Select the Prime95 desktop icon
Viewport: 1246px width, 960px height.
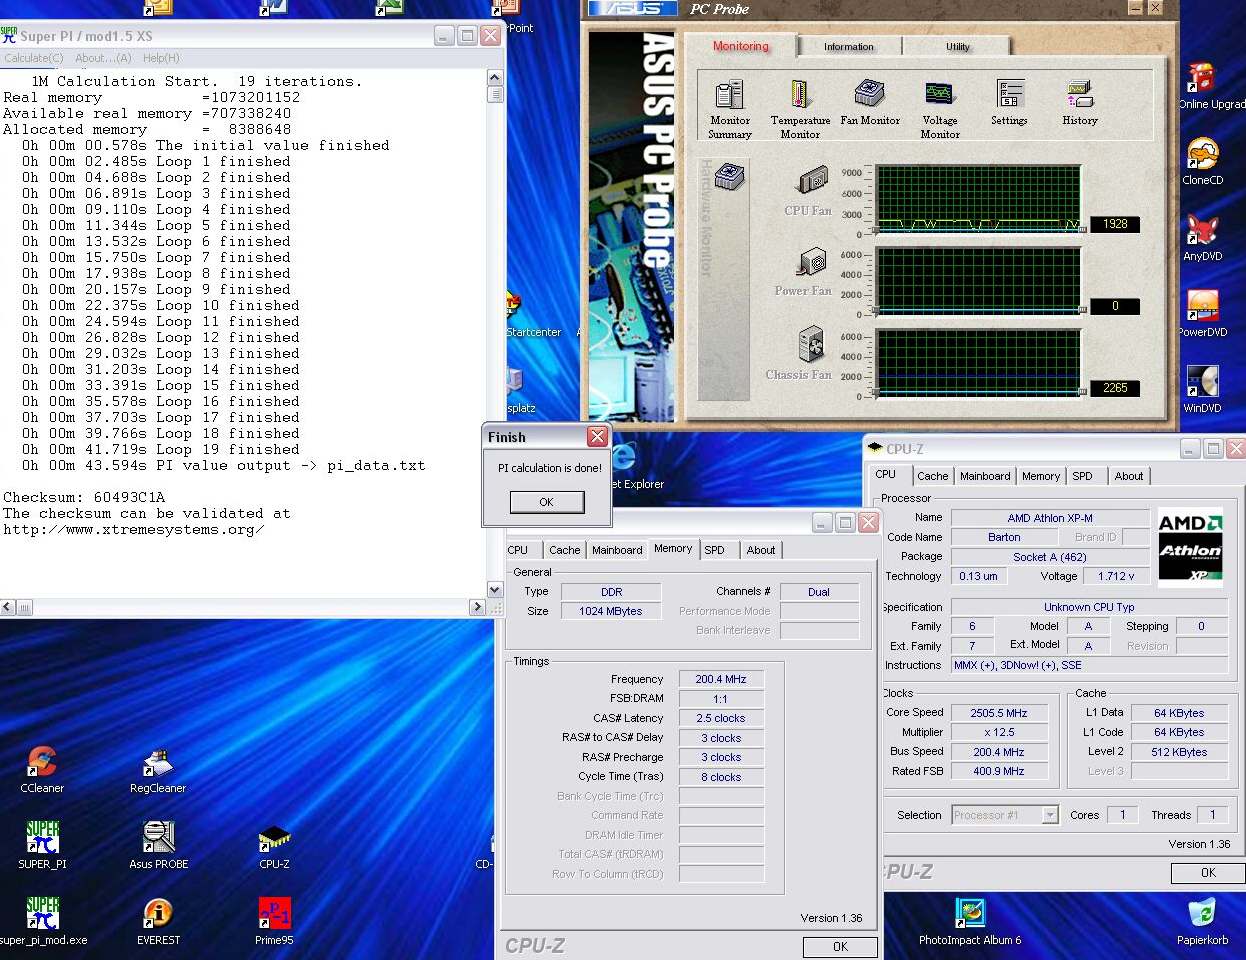[x=274, y=921]
